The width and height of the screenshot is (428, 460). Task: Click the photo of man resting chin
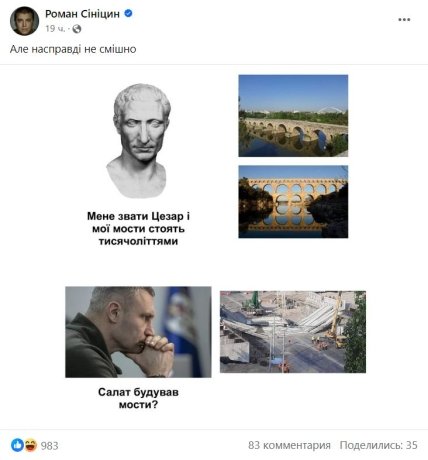tap(138, 332)
